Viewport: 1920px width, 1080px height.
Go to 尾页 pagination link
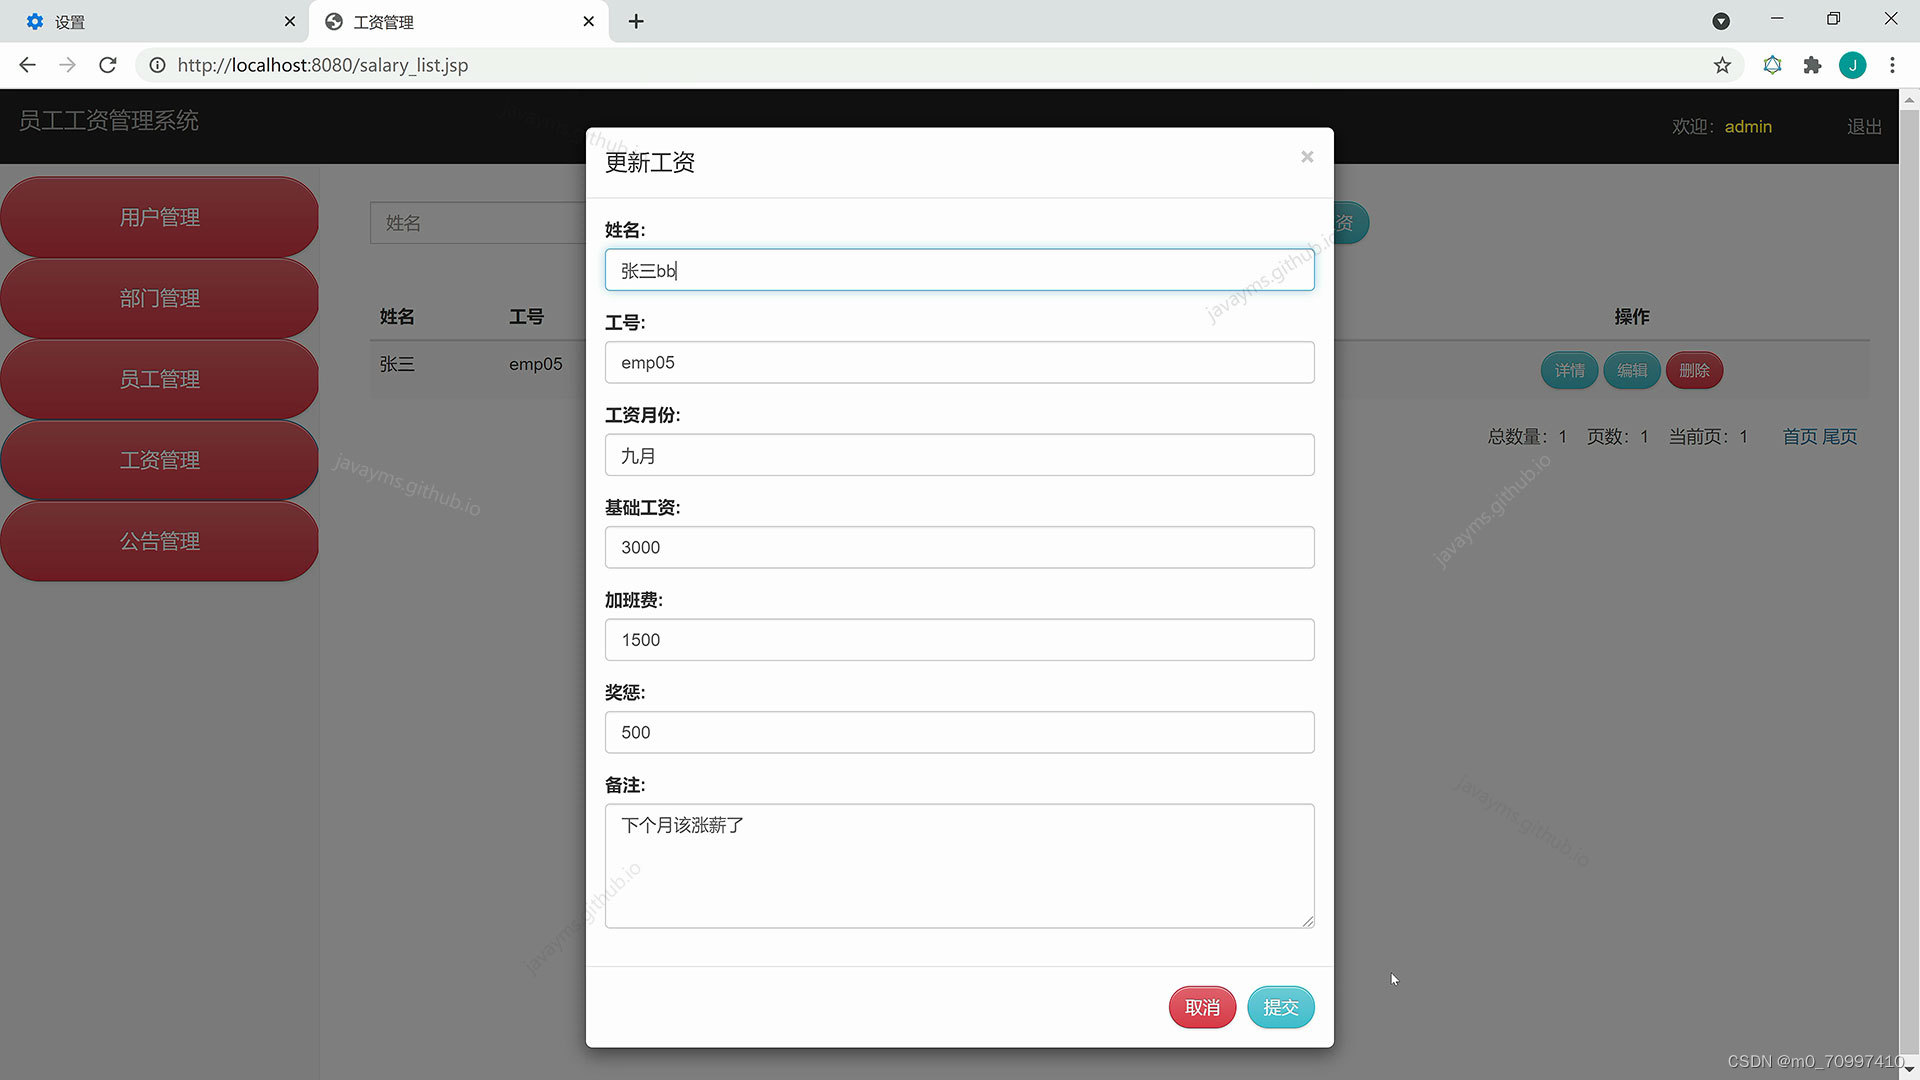1839,437
